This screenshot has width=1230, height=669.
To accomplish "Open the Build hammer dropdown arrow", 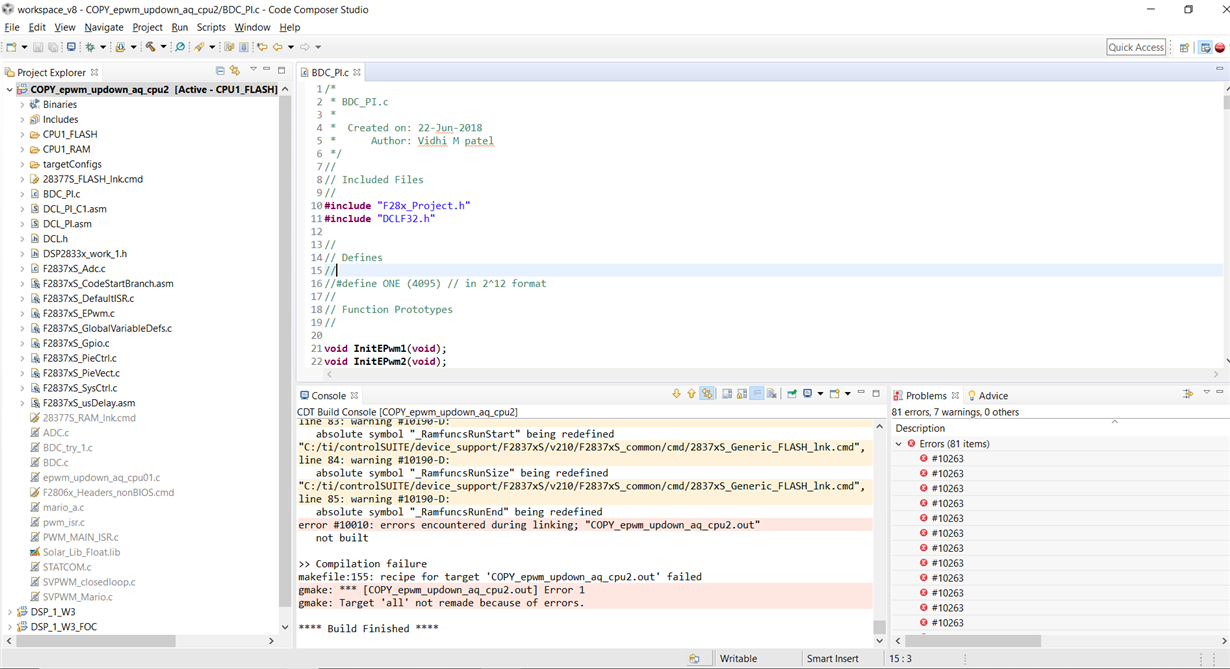I will (163, 47).
